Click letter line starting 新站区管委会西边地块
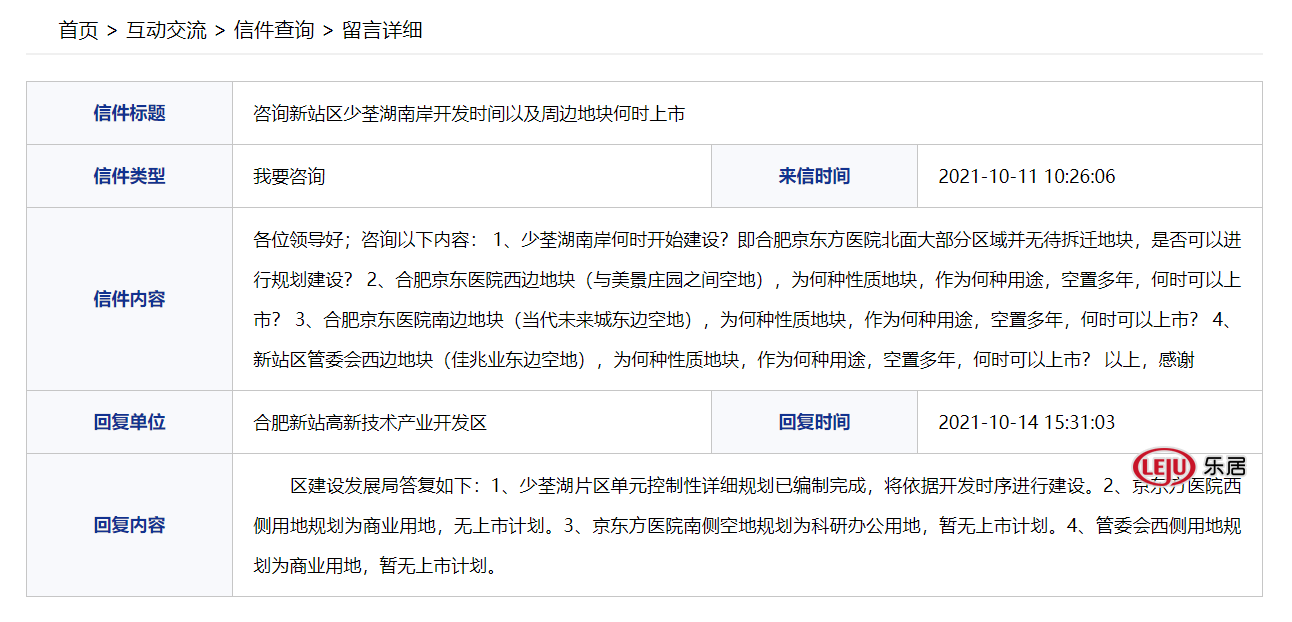 click(724, 360)
